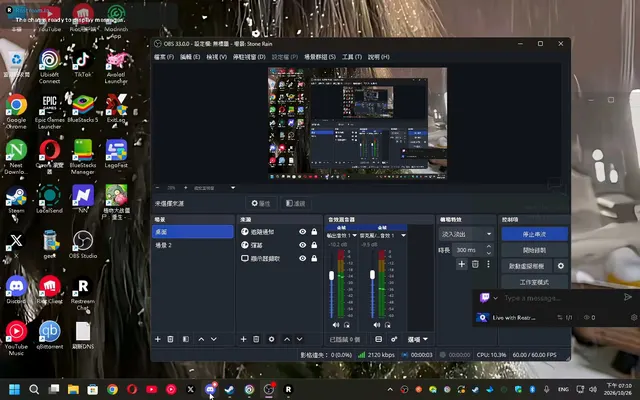Image resolution: width=640 pixels, height=400 pixels.
Task: Expand Twitch channel chevron in Restream chat
Action: tap(495, 298)
